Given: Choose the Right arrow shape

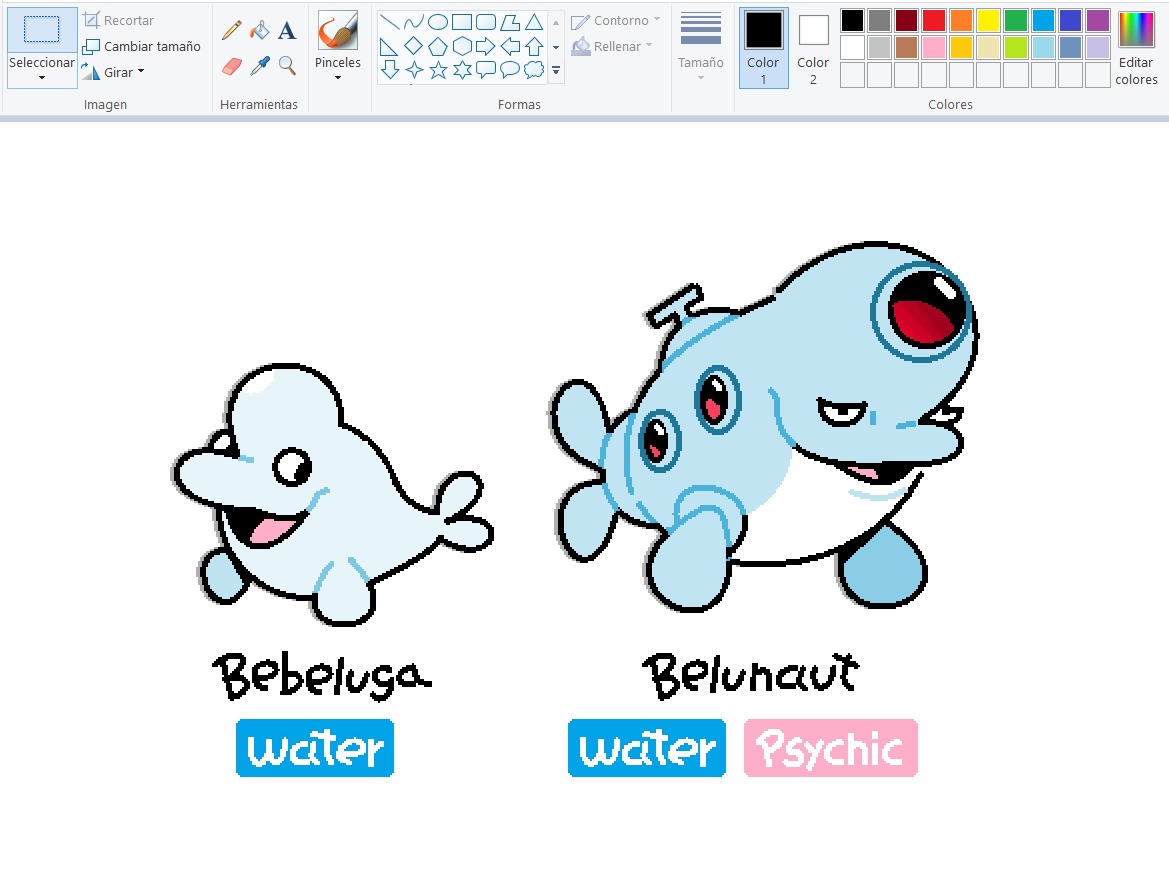Looking at the screenshot, I should [x=485, y=46].
